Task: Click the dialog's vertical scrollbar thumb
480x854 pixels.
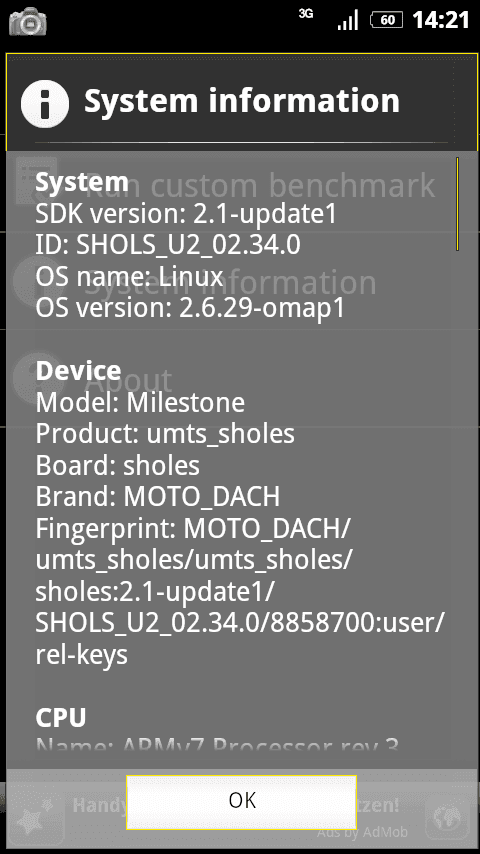Action: 457,204
